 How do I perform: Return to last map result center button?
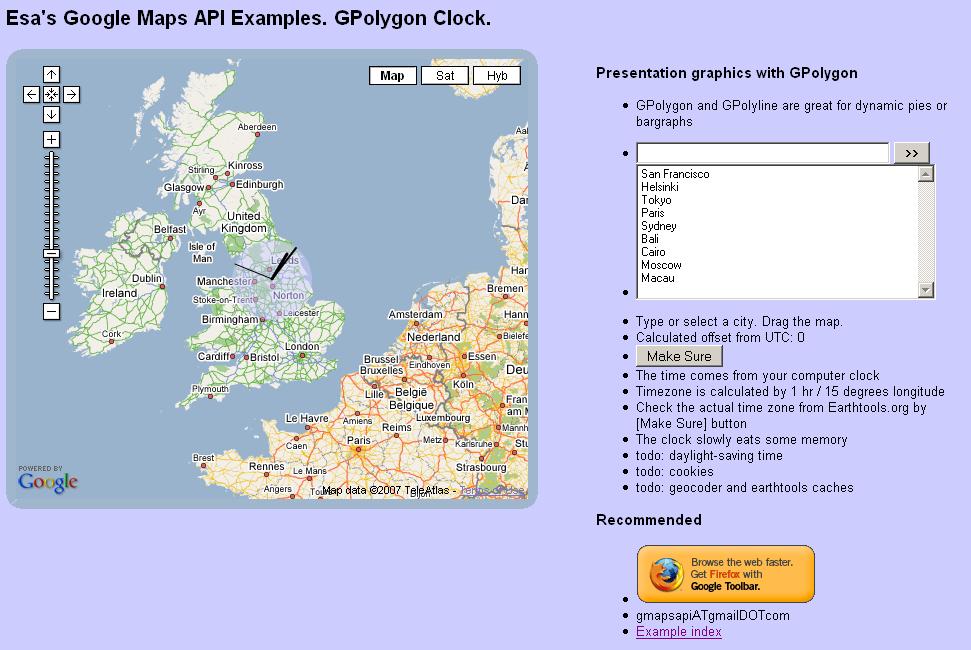point(51,94)
